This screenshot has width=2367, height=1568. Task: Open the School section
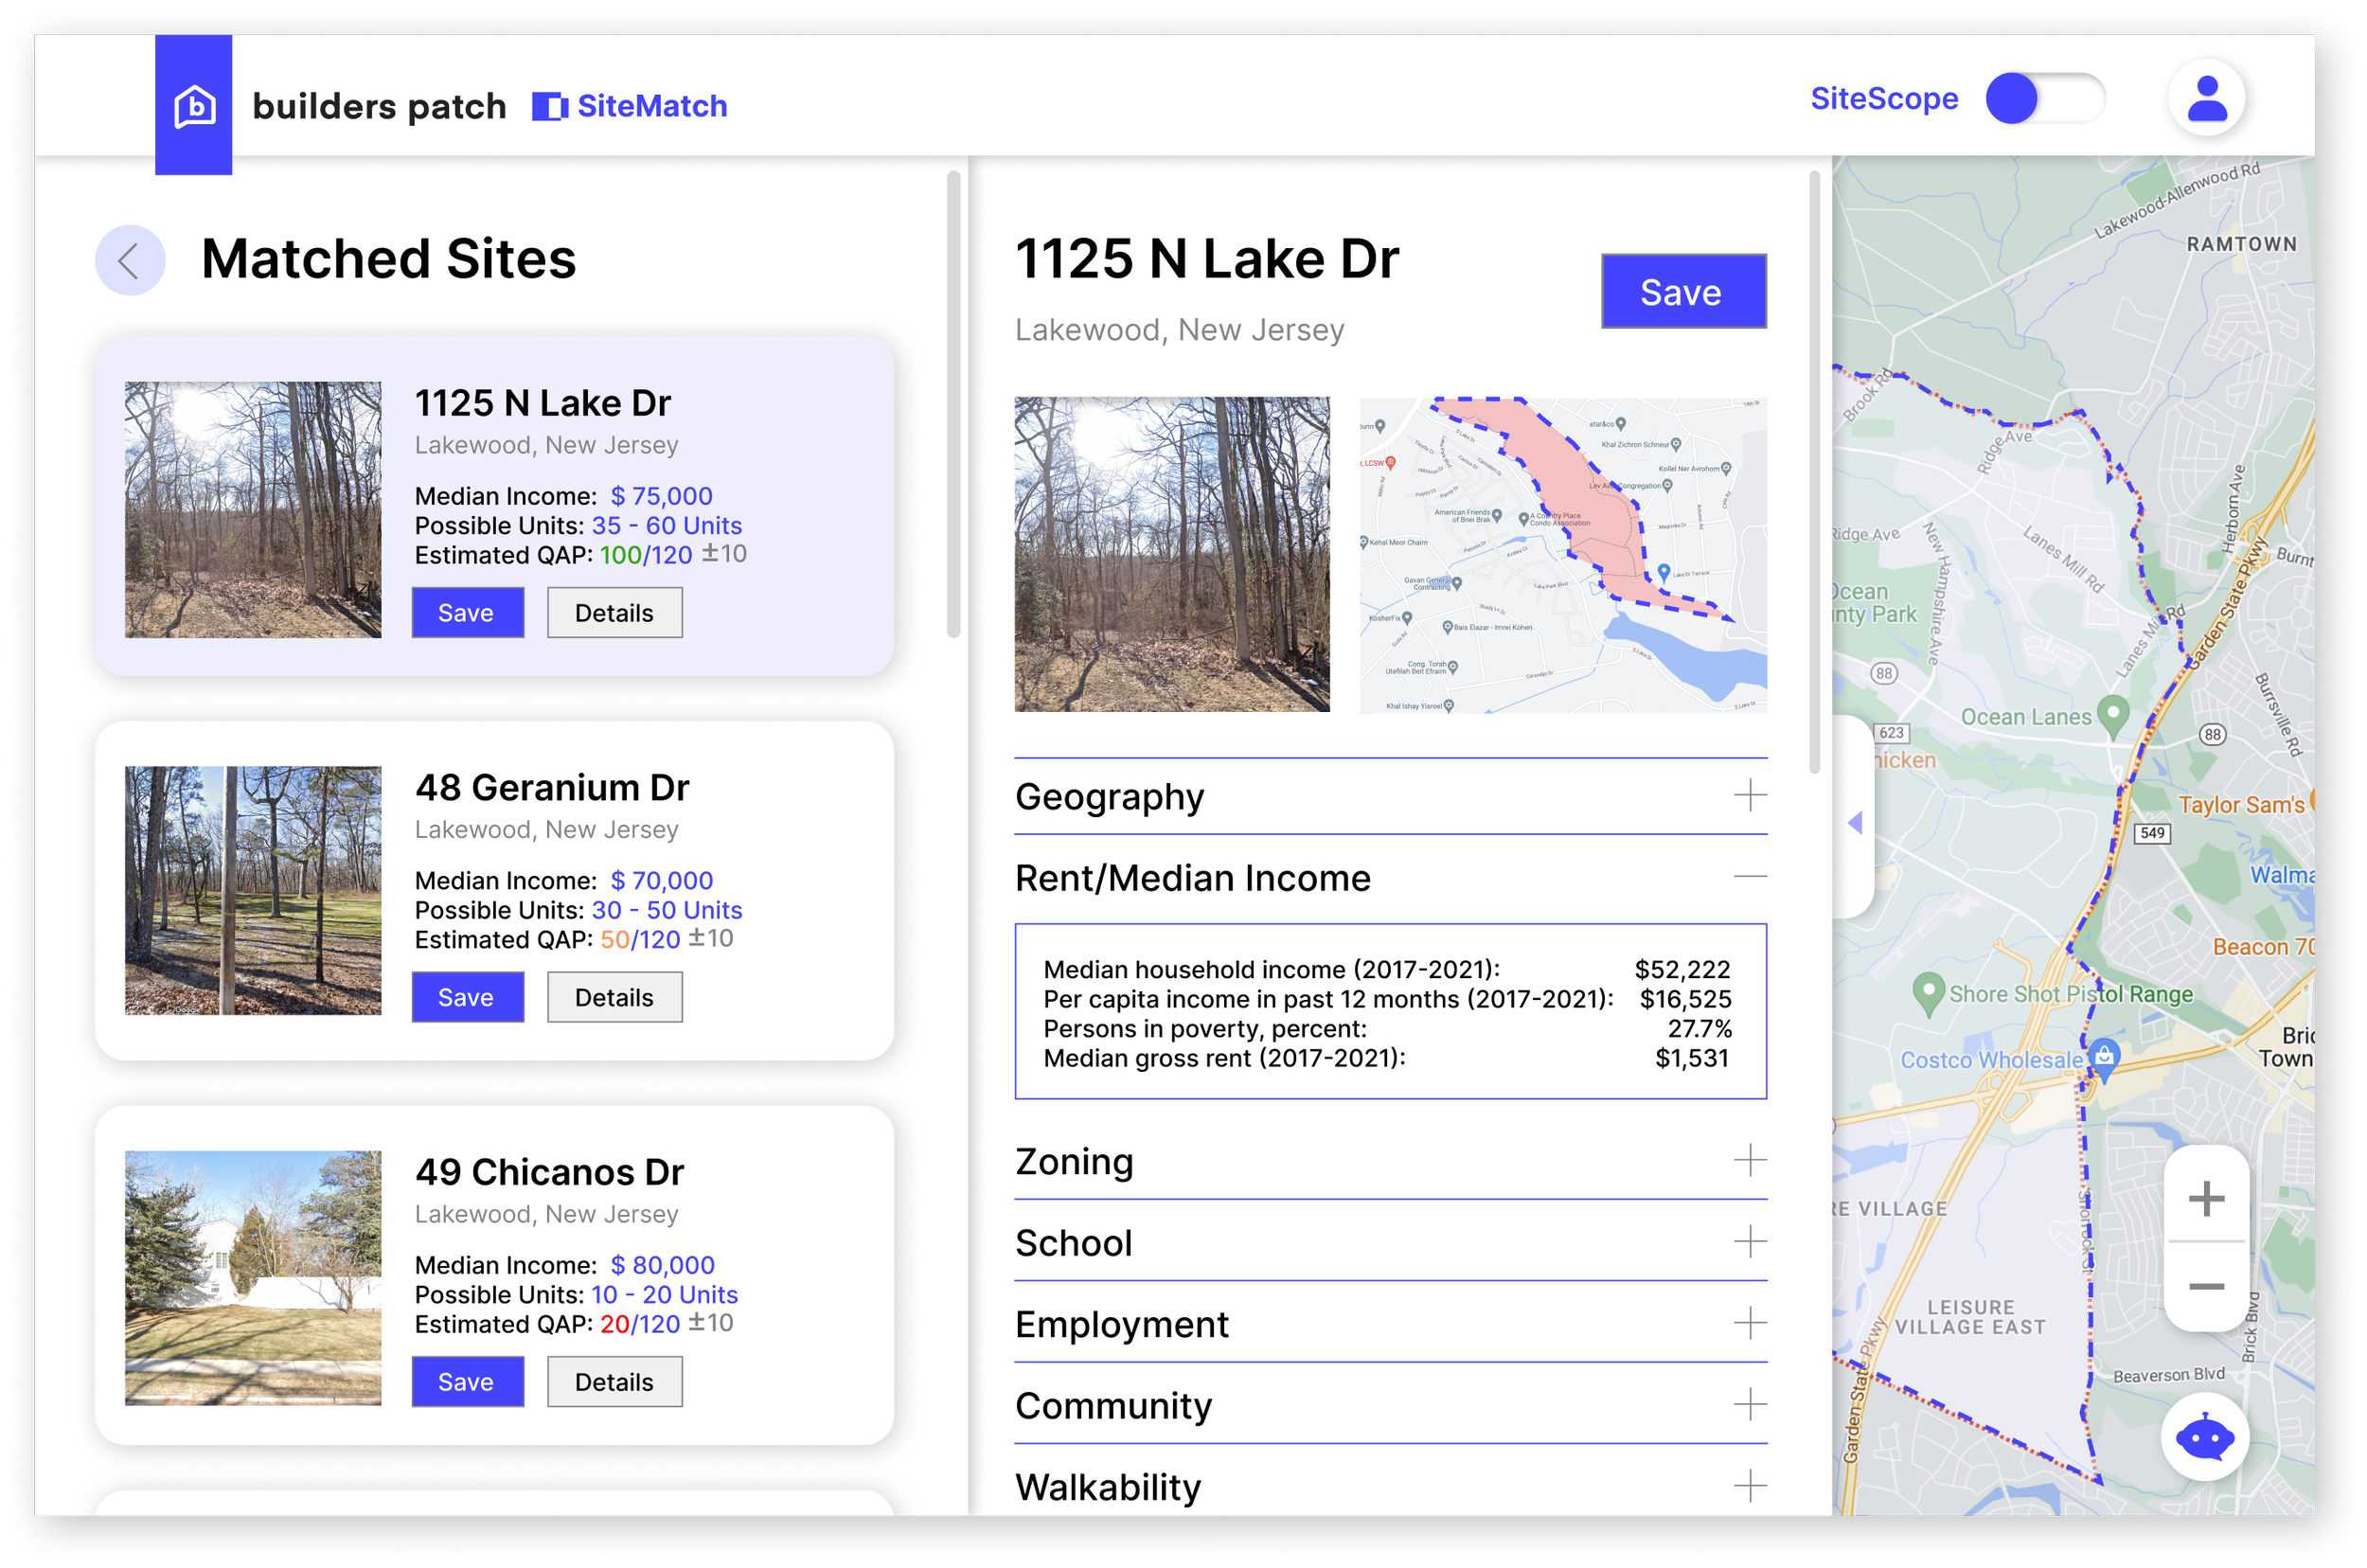point(1749,1242)
